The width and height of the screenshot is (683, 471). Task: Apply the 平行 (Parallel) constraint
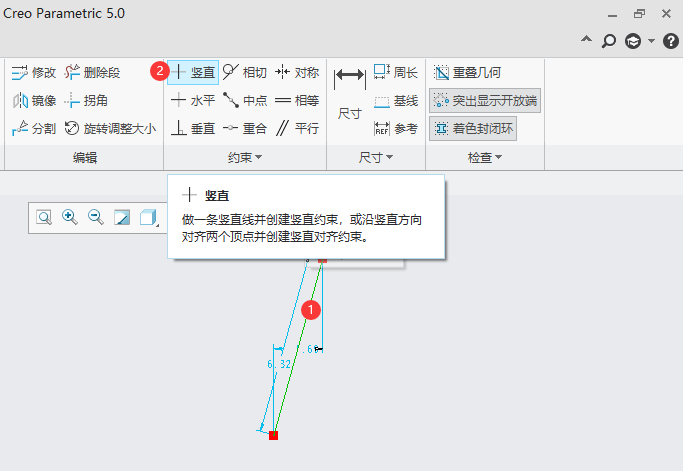pos(297,129)
